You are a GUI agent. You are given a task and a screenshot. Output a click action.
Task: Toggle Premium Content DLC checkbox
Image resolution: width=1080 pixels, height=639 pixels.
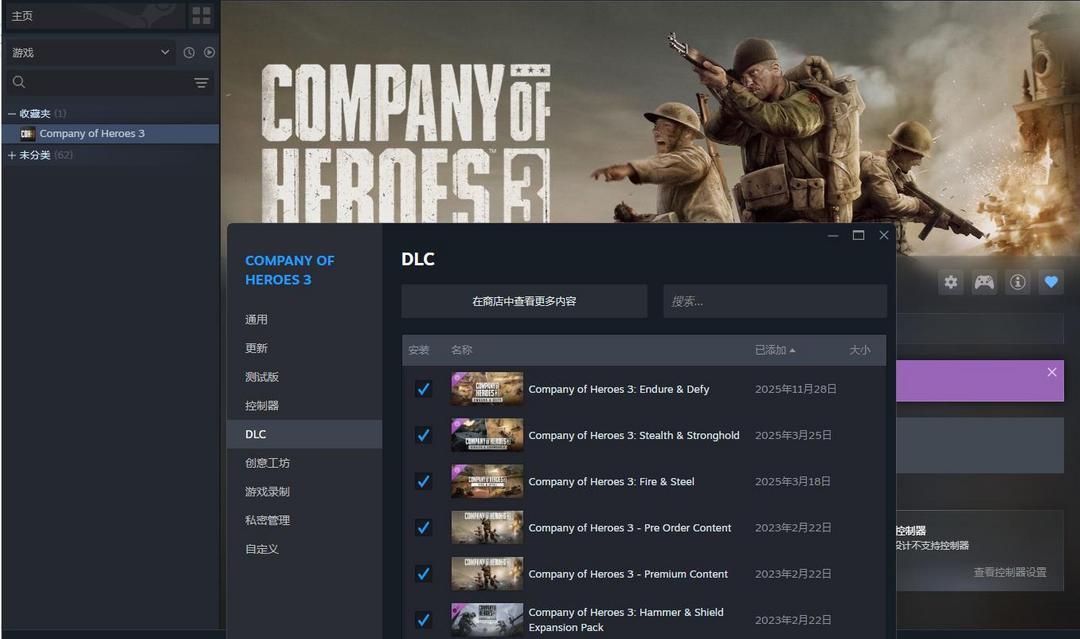point(424,574)
